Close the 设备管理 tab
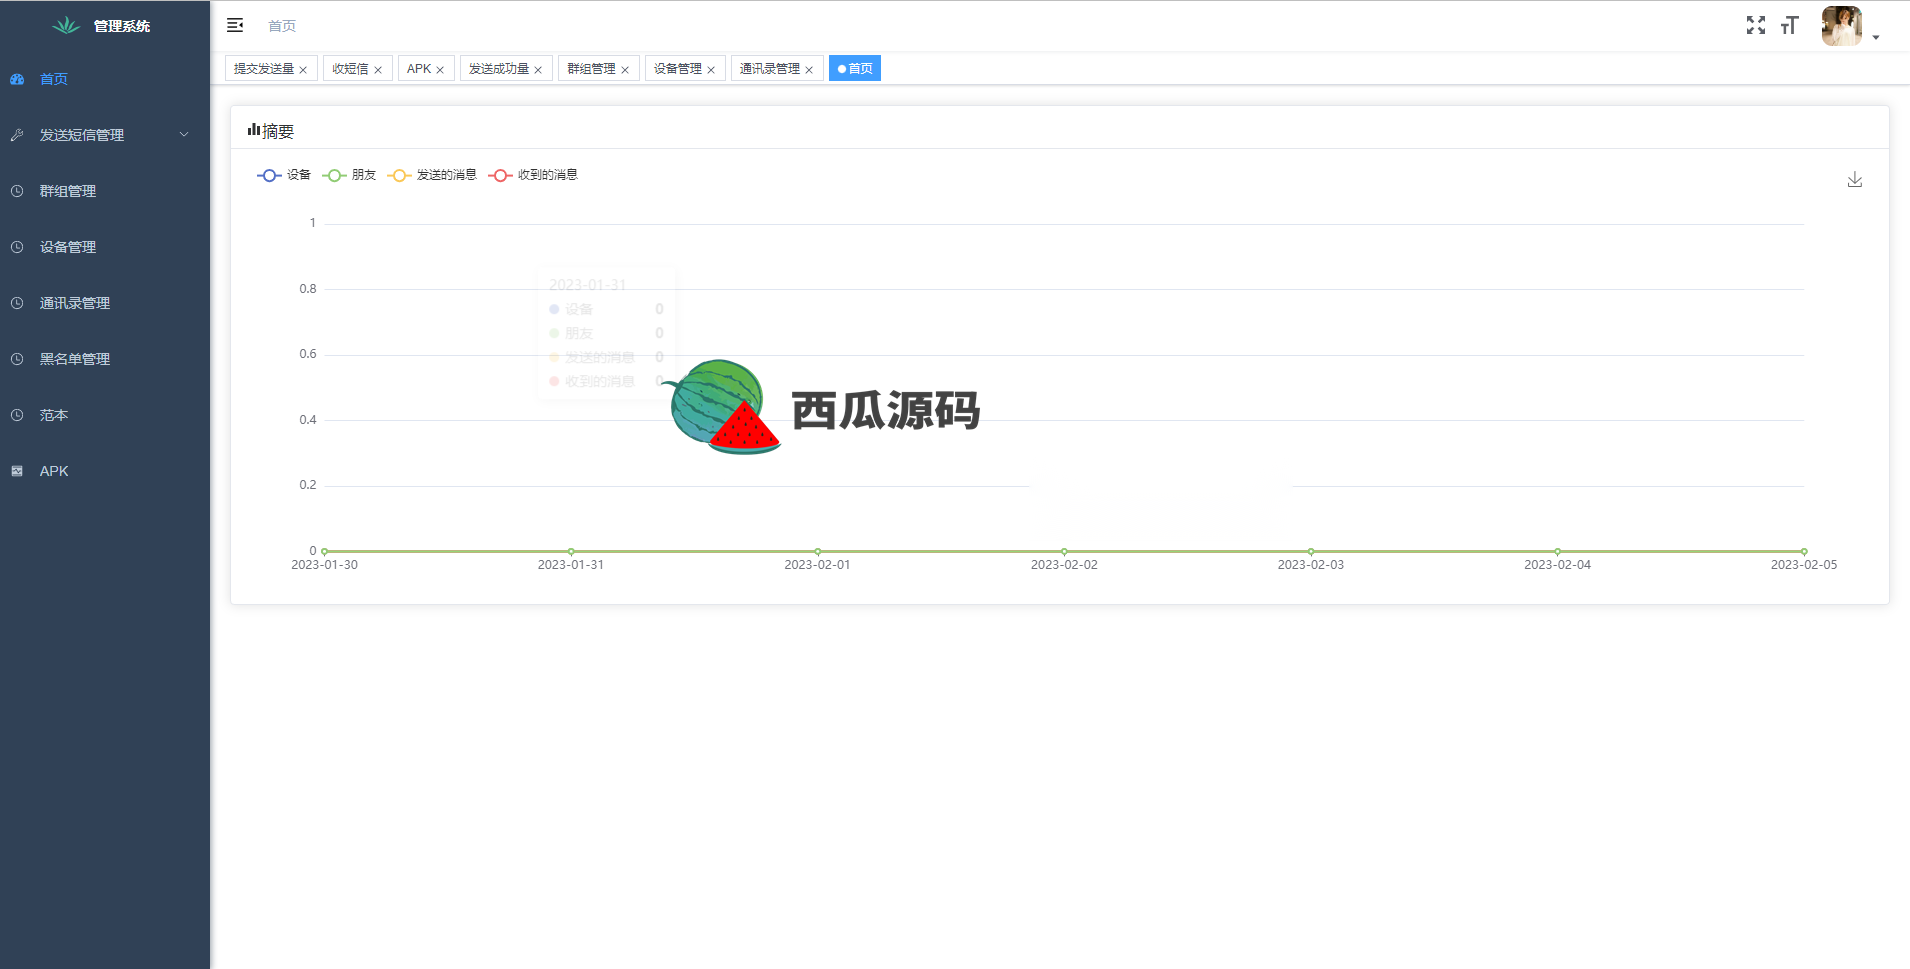Image resolution: width=1910 pixels, height=969 pixels. pyautogui.click(x=711, y=70)
